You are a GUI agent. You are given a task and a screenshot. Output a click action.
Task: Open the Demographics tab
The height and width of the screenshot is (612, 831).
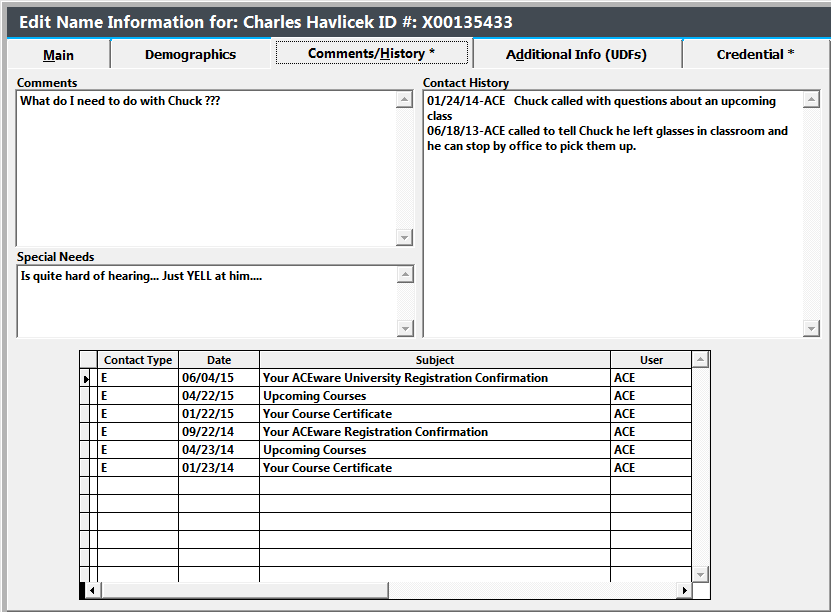190,55
